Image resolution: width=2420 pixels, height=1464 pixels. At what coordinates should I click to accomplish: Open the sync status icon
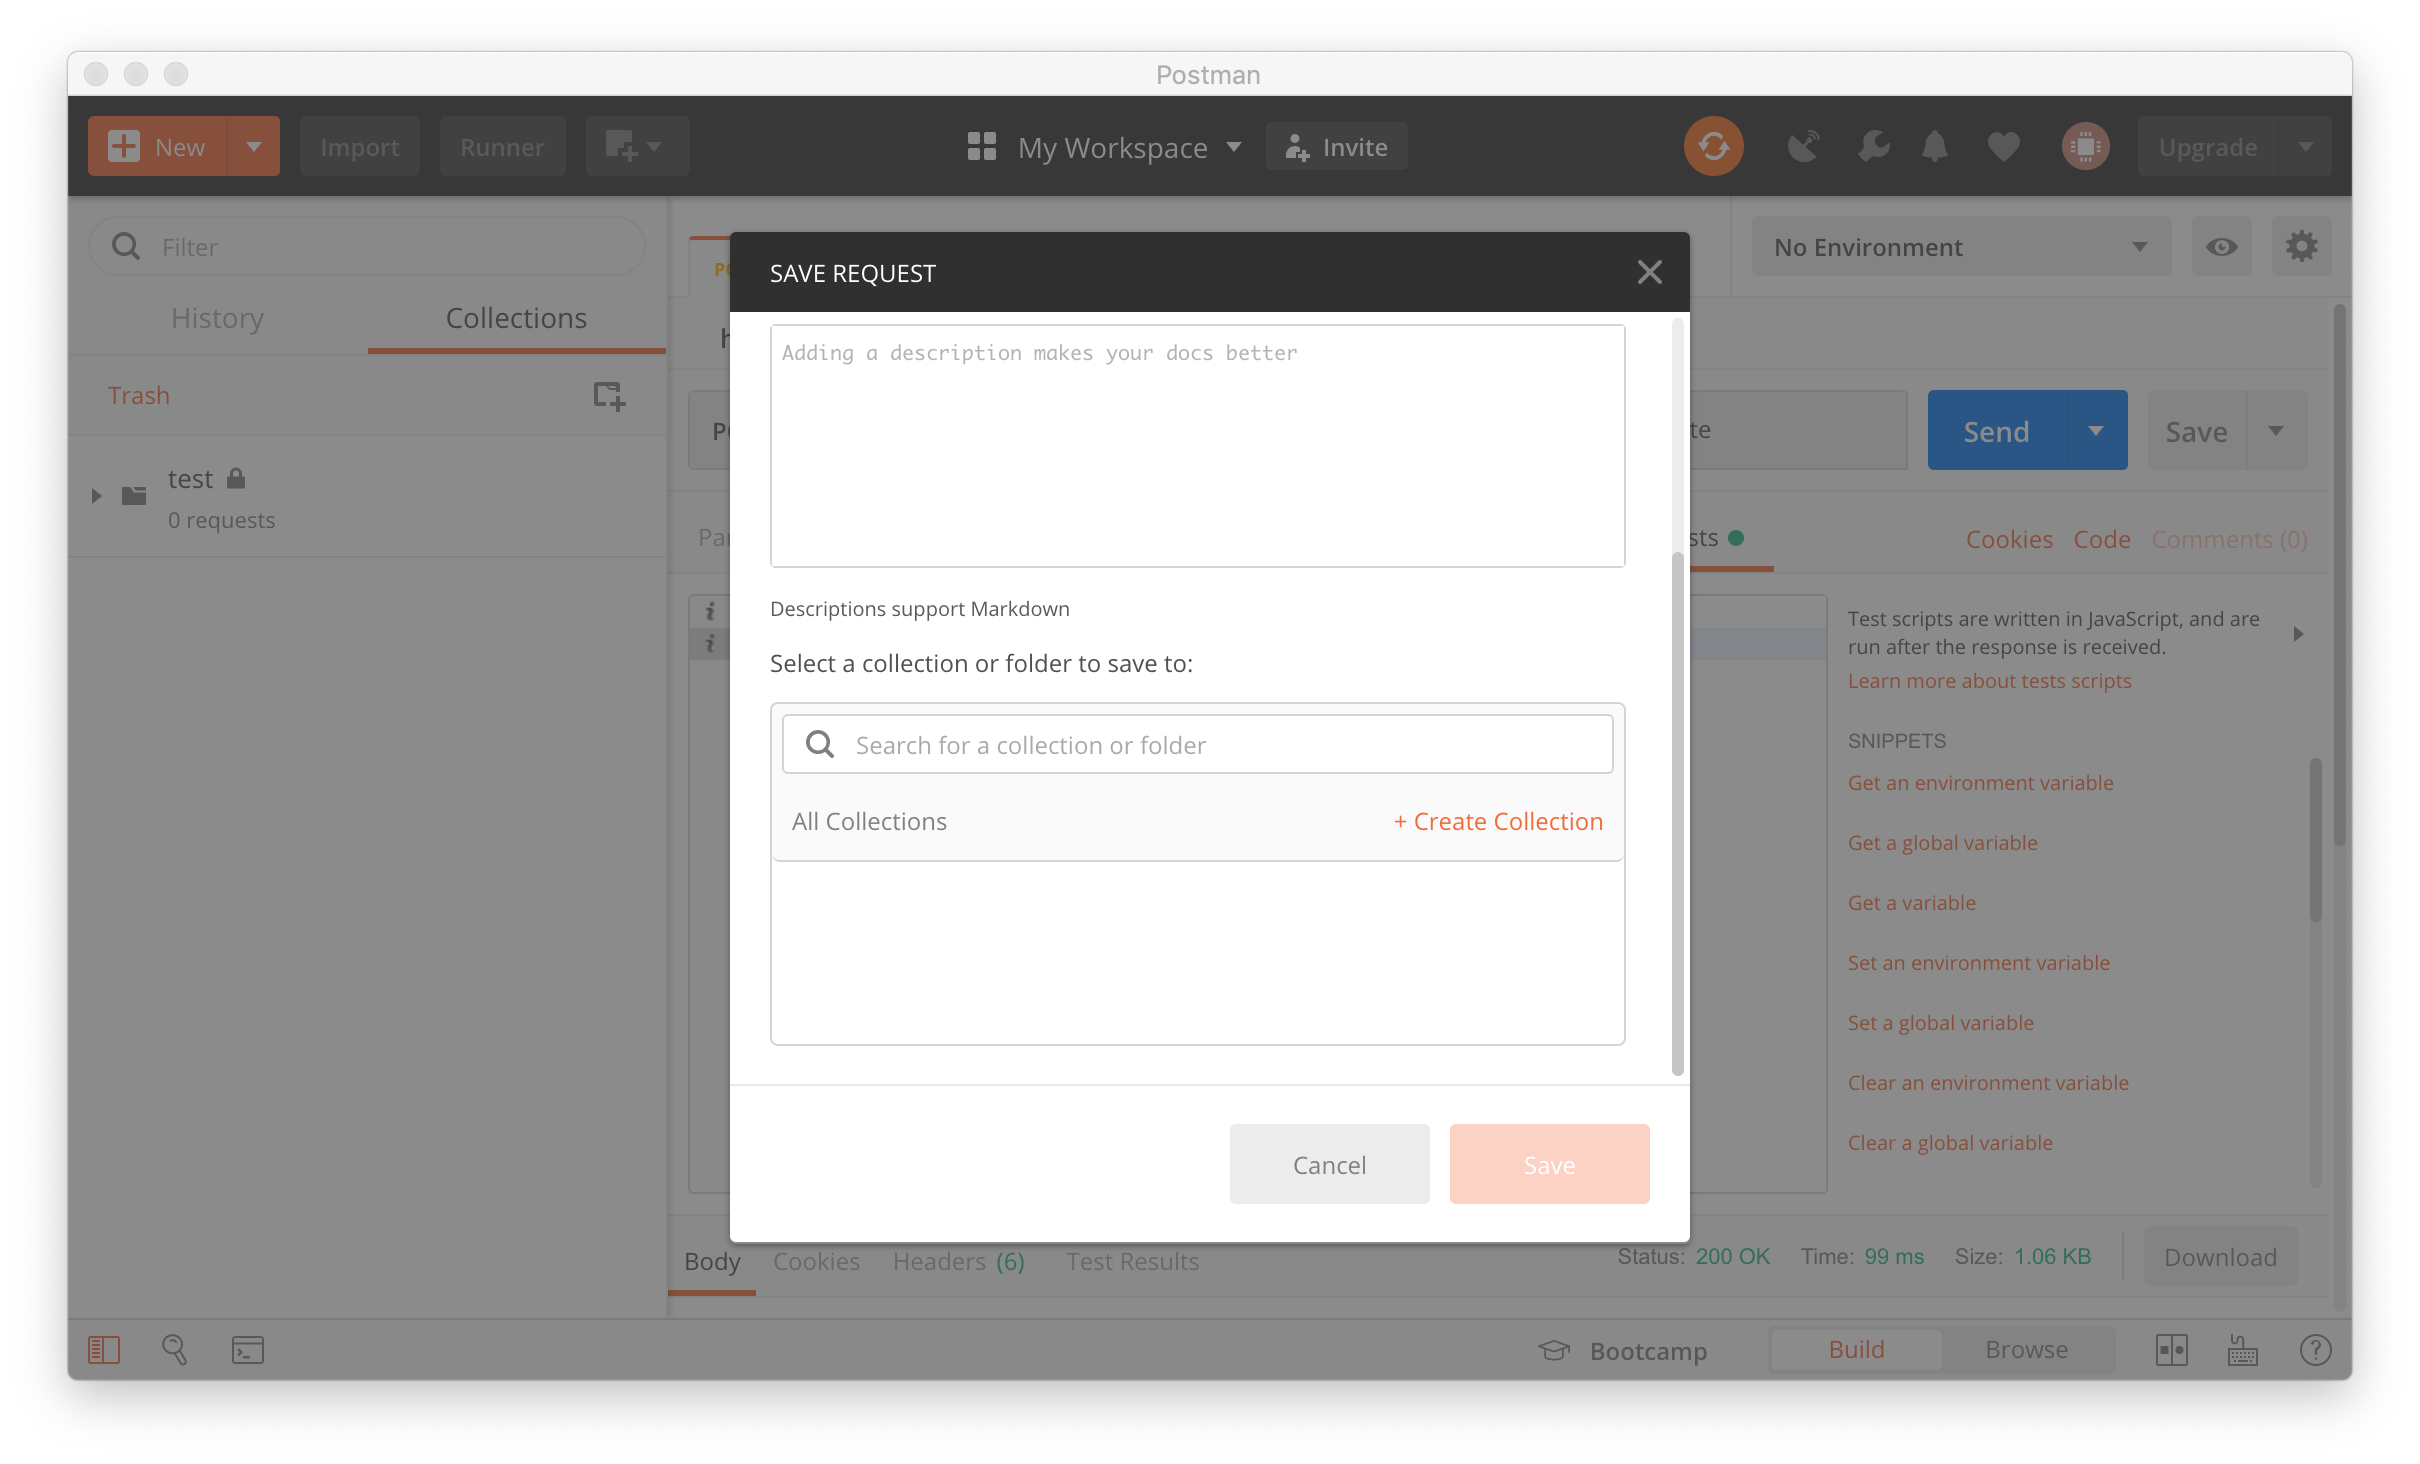(x=1713, y=146)
